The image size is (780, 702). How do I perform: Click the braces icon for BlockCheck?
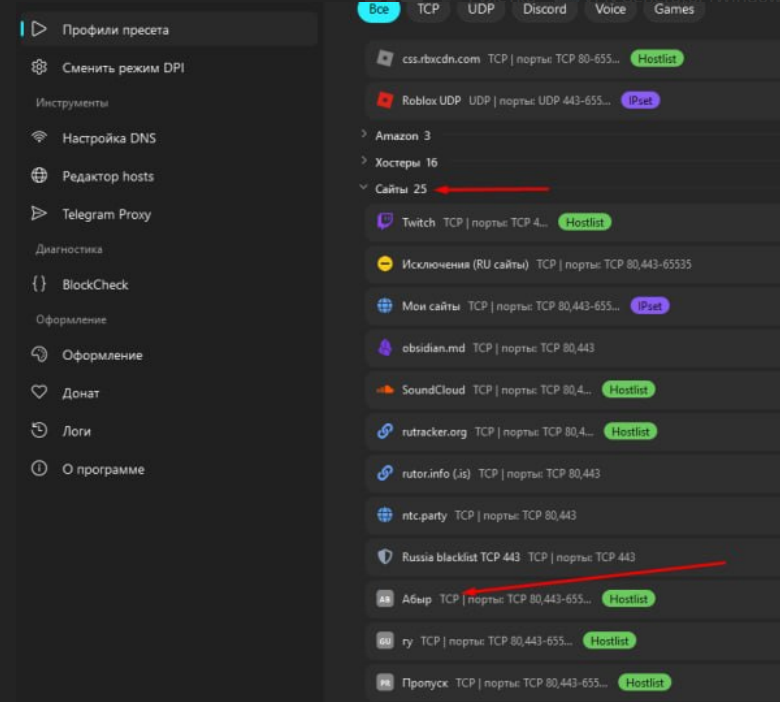(x=39, y=284)
